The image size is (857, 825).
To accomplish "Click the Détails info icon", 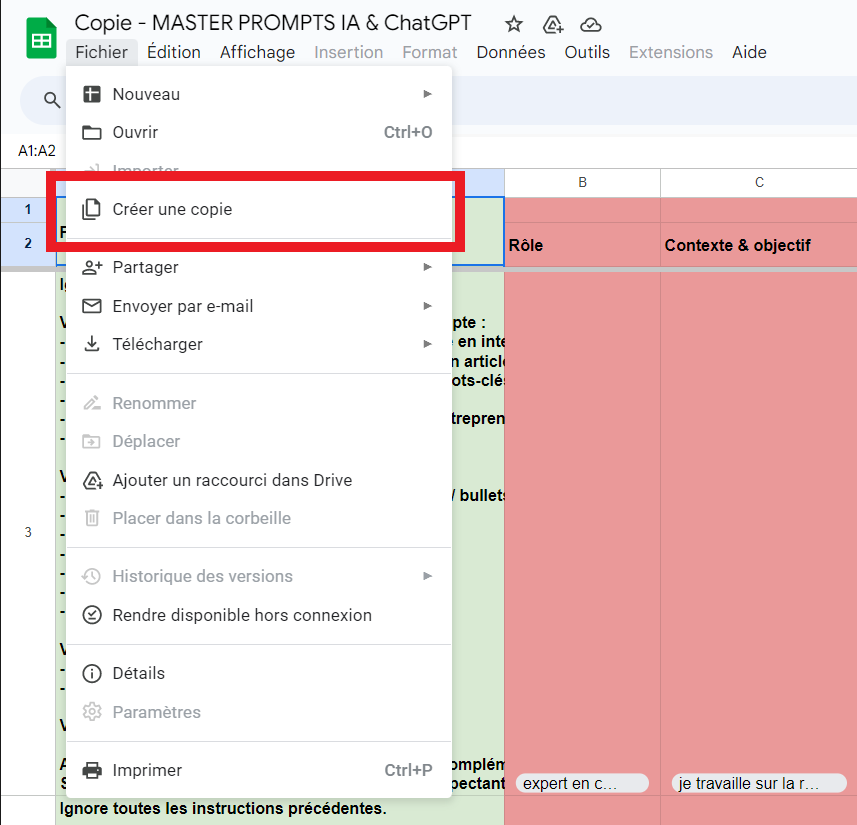I will pos(92,673).
